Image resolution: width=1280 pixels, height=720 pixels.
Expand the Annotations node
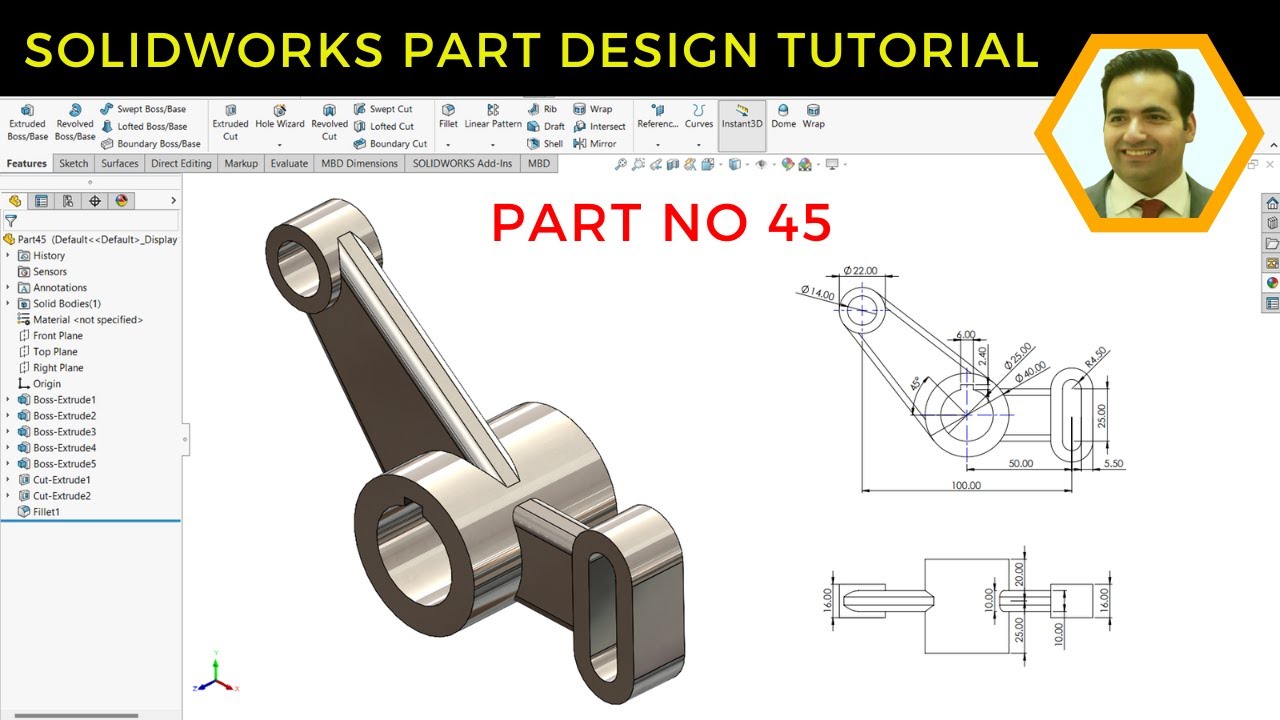tap(8, 288)
